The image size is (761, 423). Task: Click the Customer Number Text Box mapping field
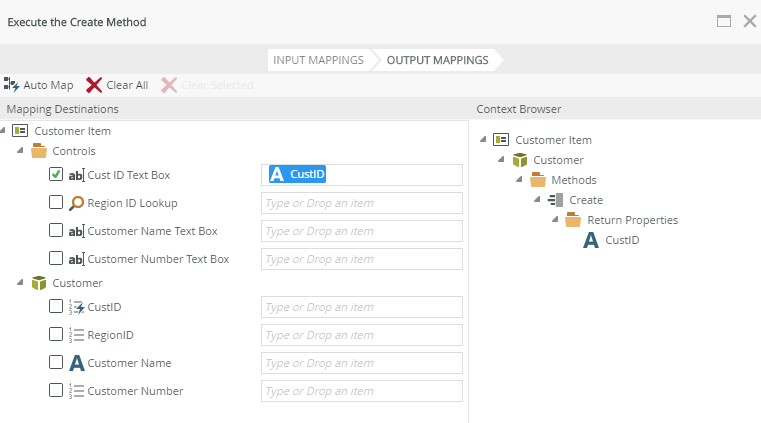tap(362, 259)
